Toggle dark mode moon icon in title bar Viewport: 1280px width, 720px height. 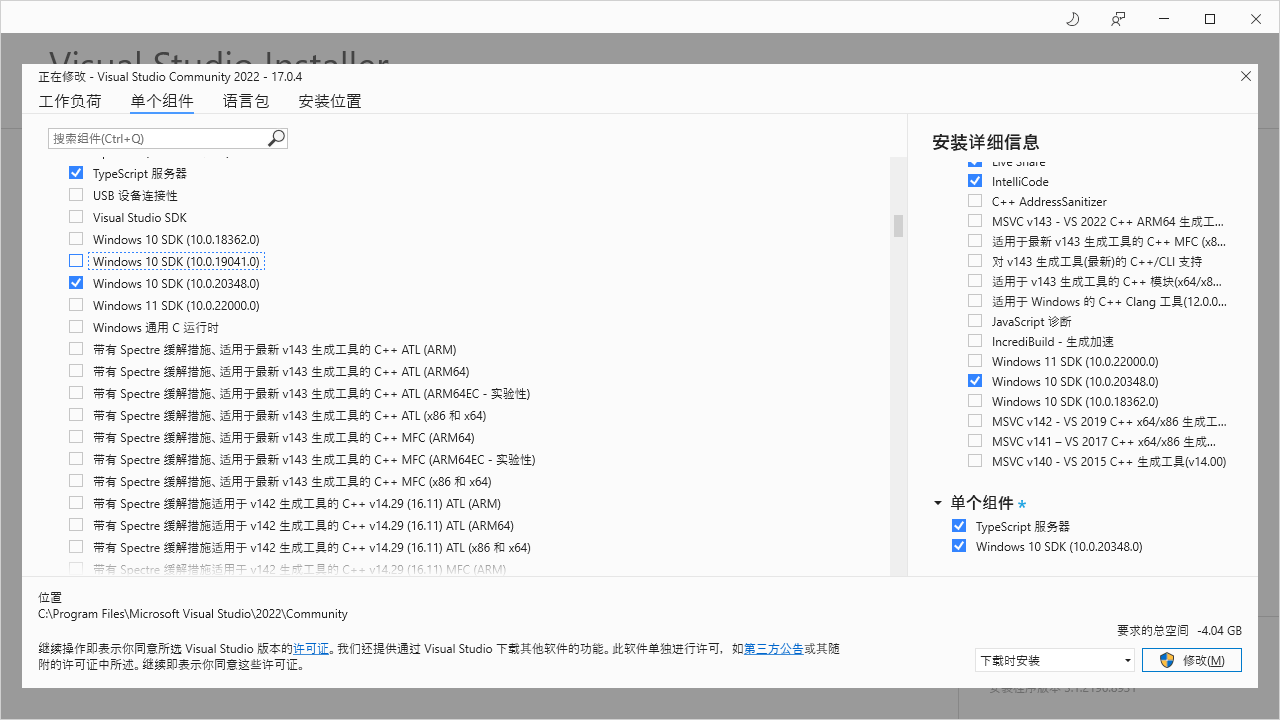(x=1073, y=19)
